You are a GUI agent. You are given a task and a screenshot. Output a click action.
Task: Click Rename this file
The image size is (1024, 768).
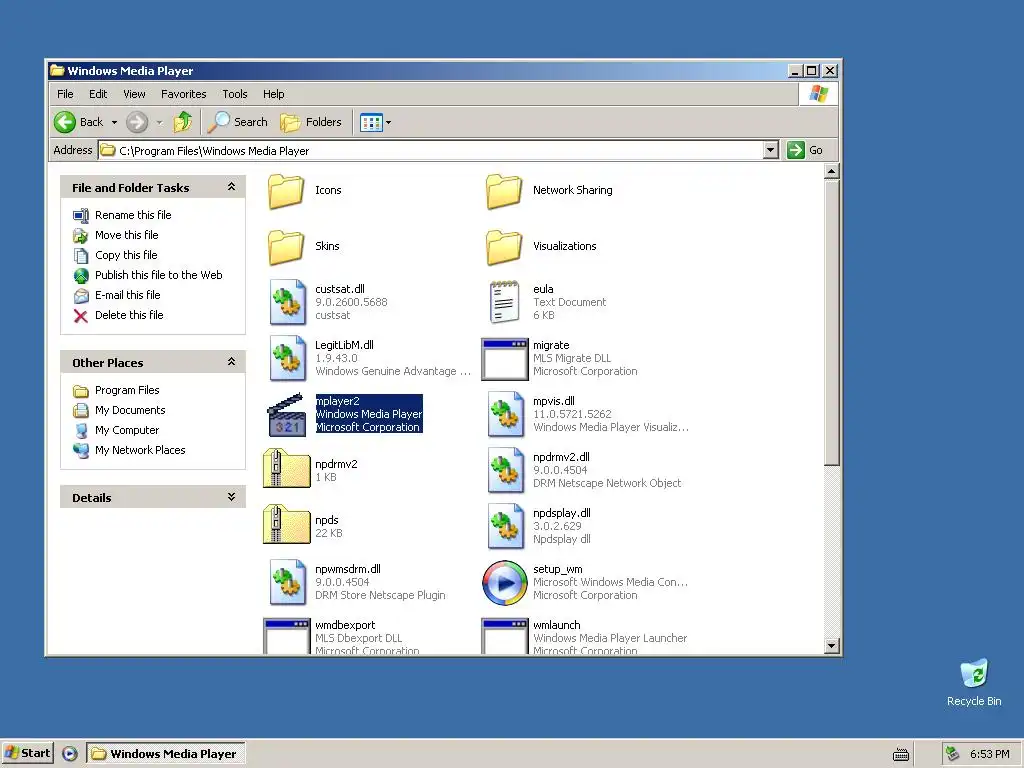tap(133, 215)
